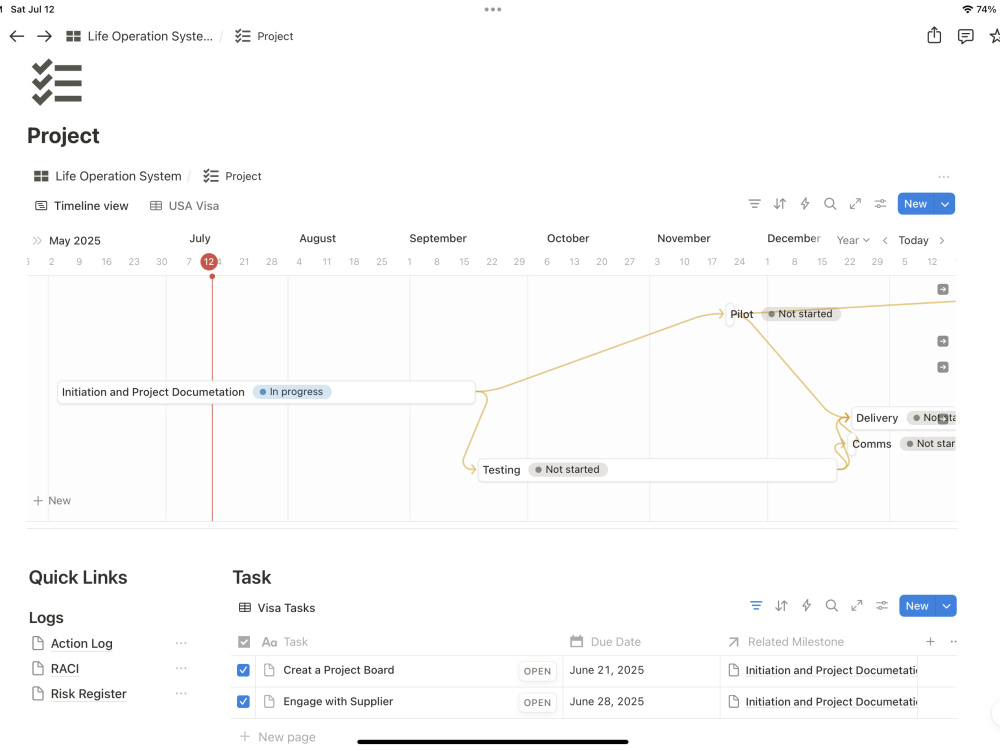Open the Visa Tasks New dropdown arrow

946,606
